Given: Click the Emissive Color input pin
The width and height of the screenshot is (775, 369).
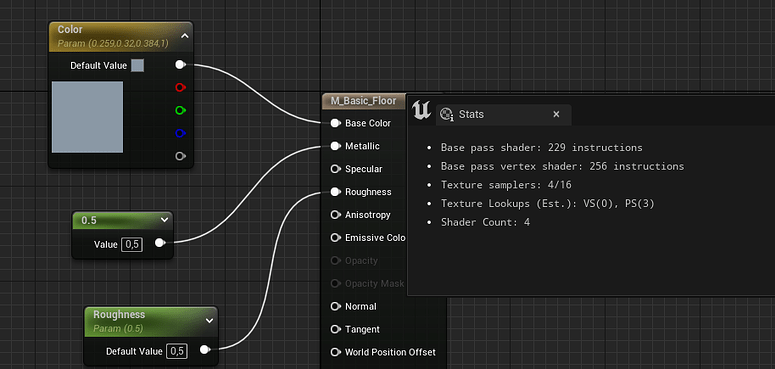Looking at the screenshot, I should (336, 238).
